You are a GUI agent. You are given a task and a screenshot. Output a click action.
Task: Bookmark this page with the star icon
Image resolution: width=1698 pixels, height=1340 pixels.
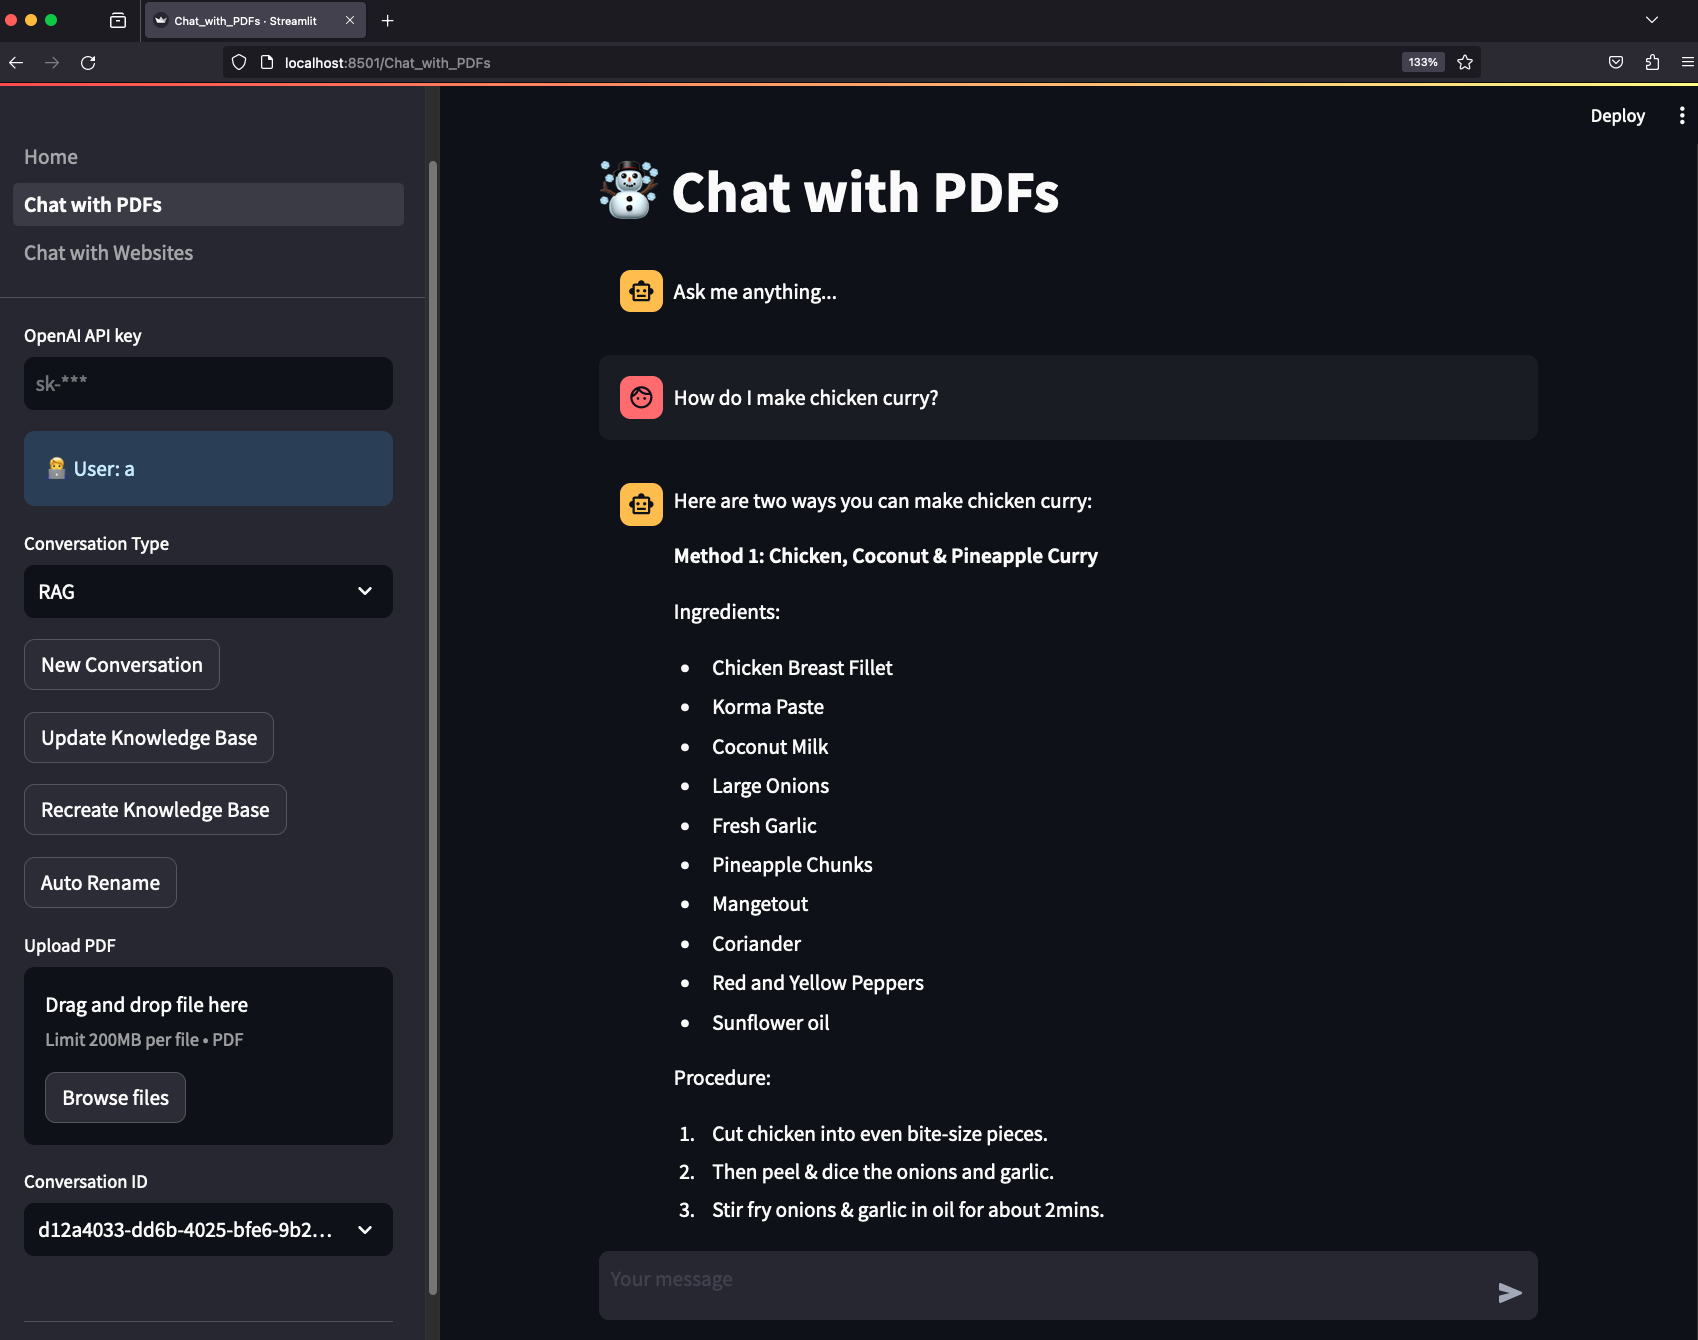(1465, 63)
